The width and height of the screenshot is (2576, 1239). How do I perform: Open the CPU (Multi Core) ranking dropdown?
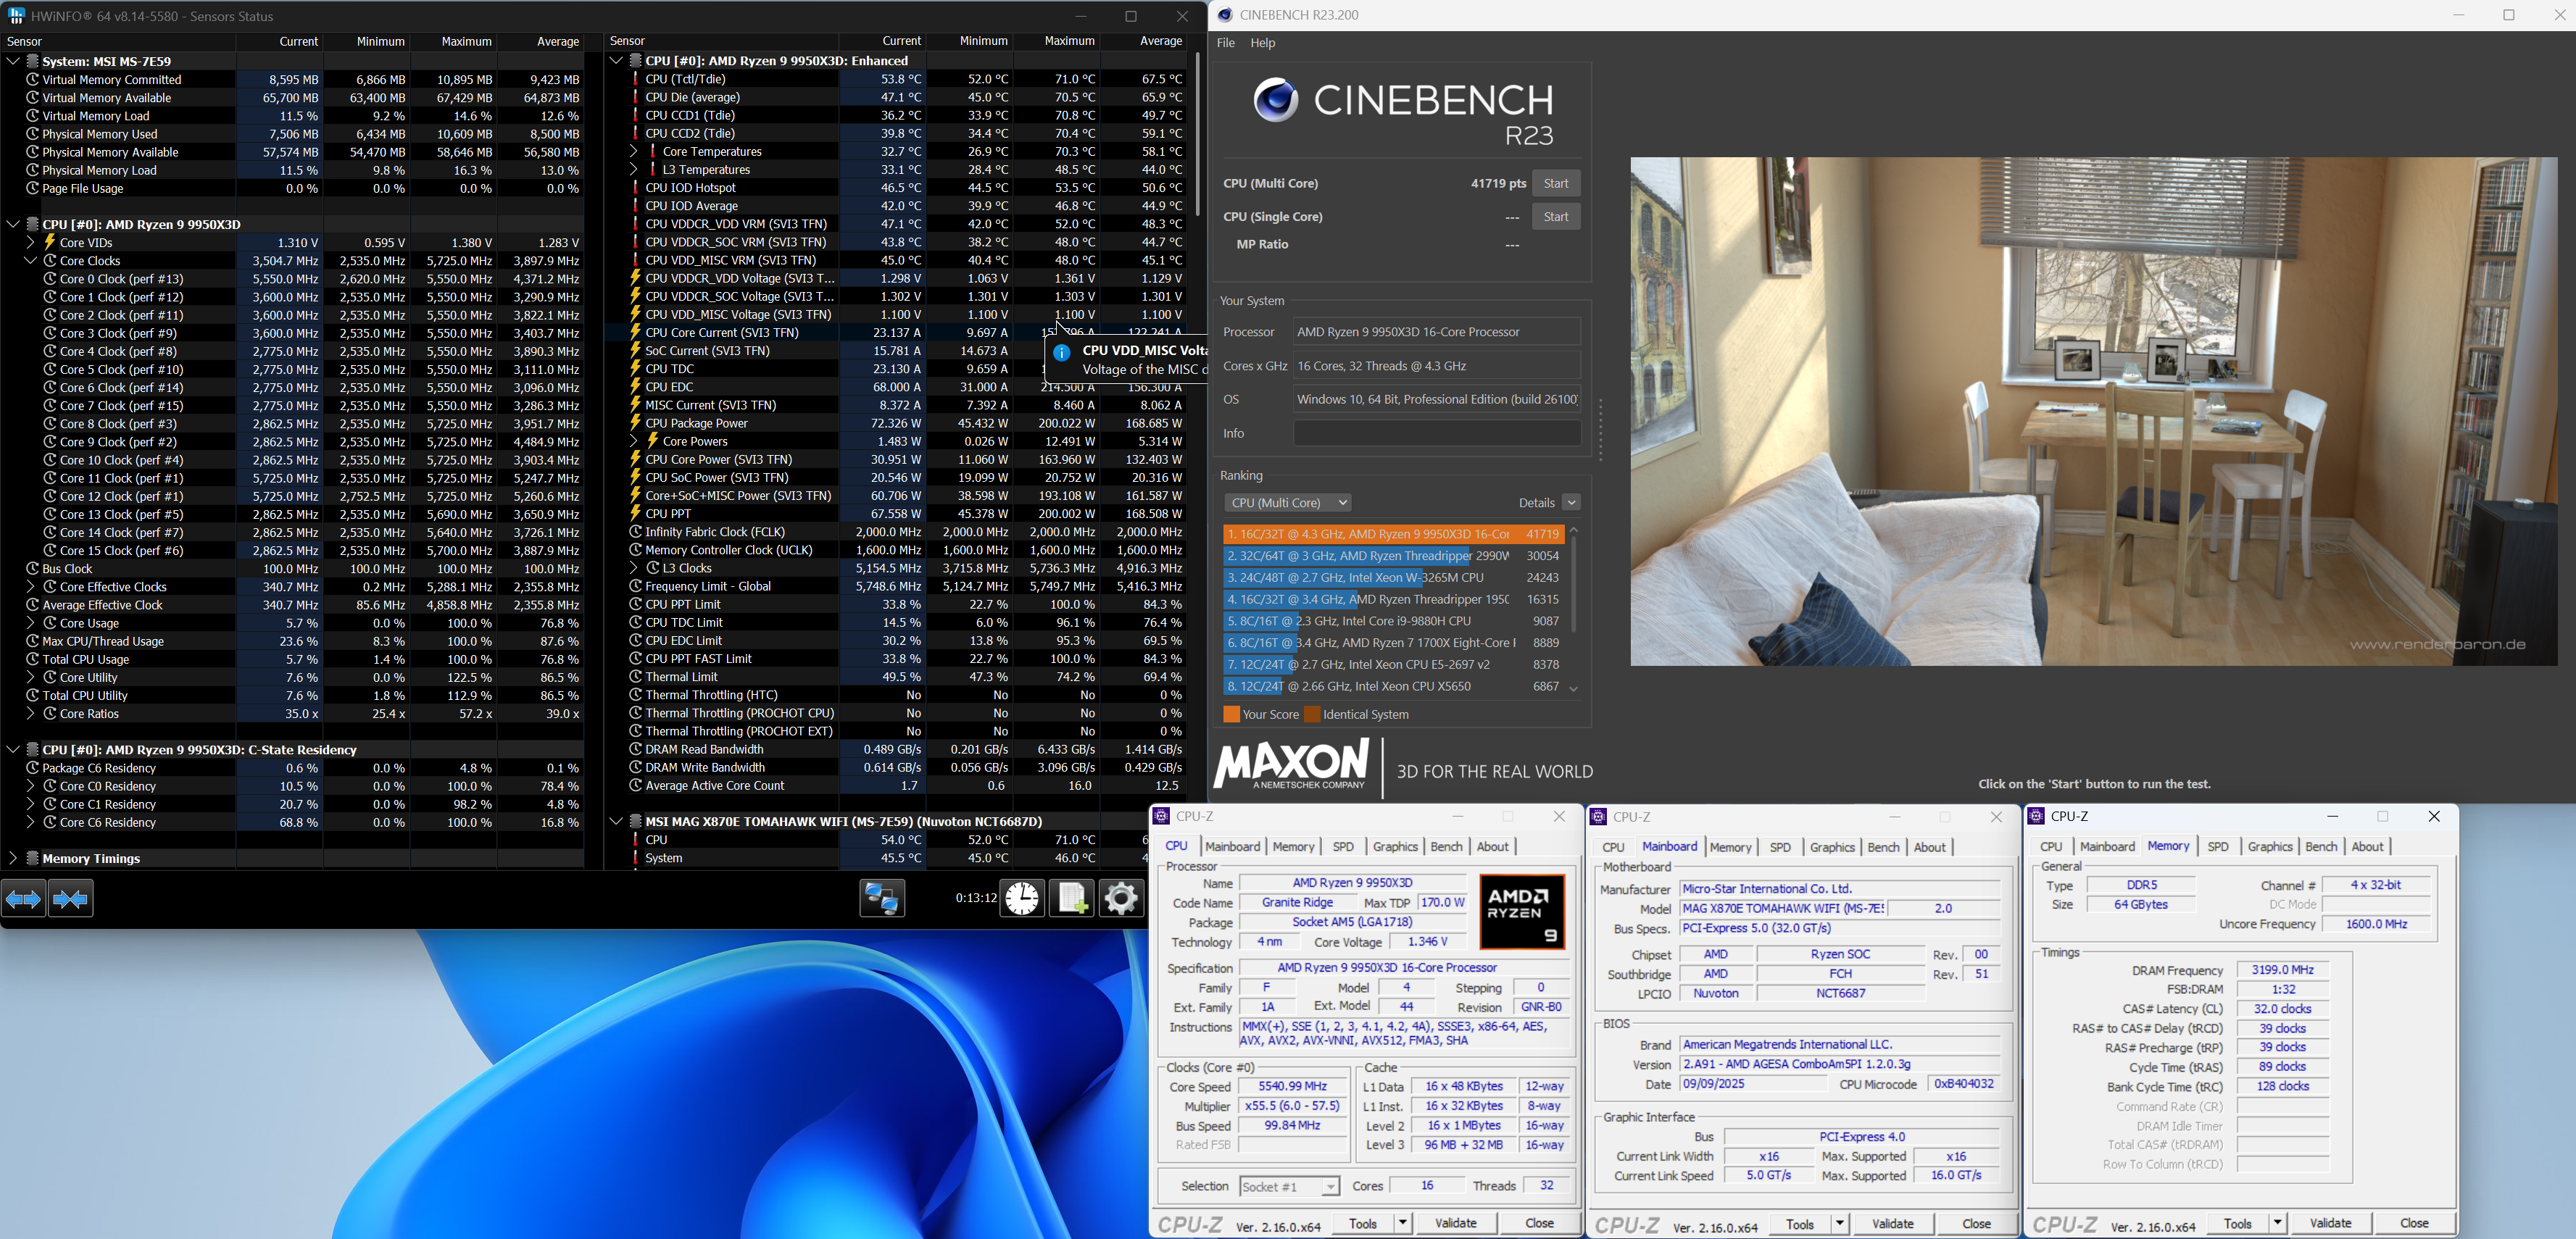[1288, 503]
